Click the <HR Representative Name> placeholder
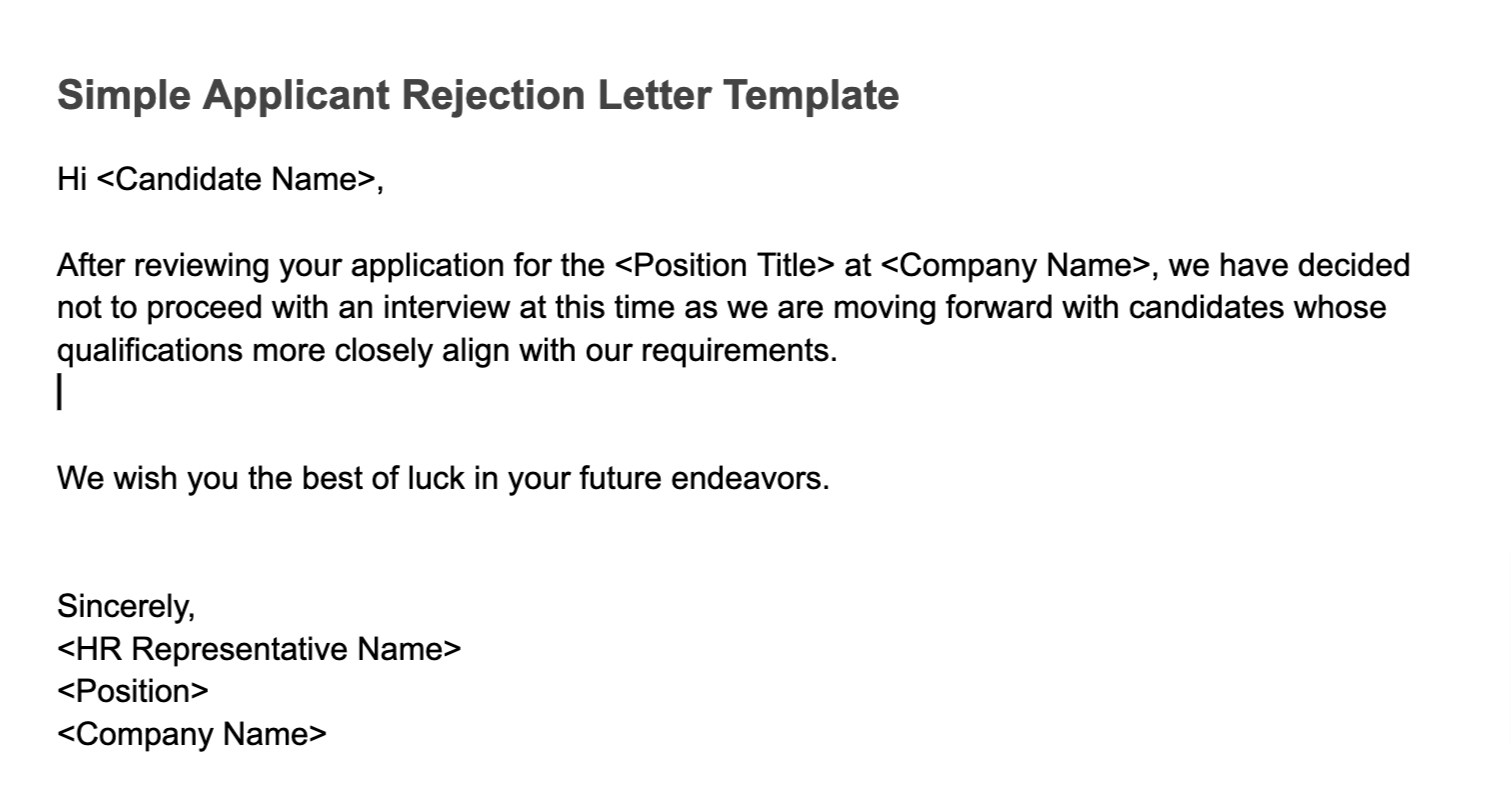Screen dimensions: 1511x803 coord(259,649)
